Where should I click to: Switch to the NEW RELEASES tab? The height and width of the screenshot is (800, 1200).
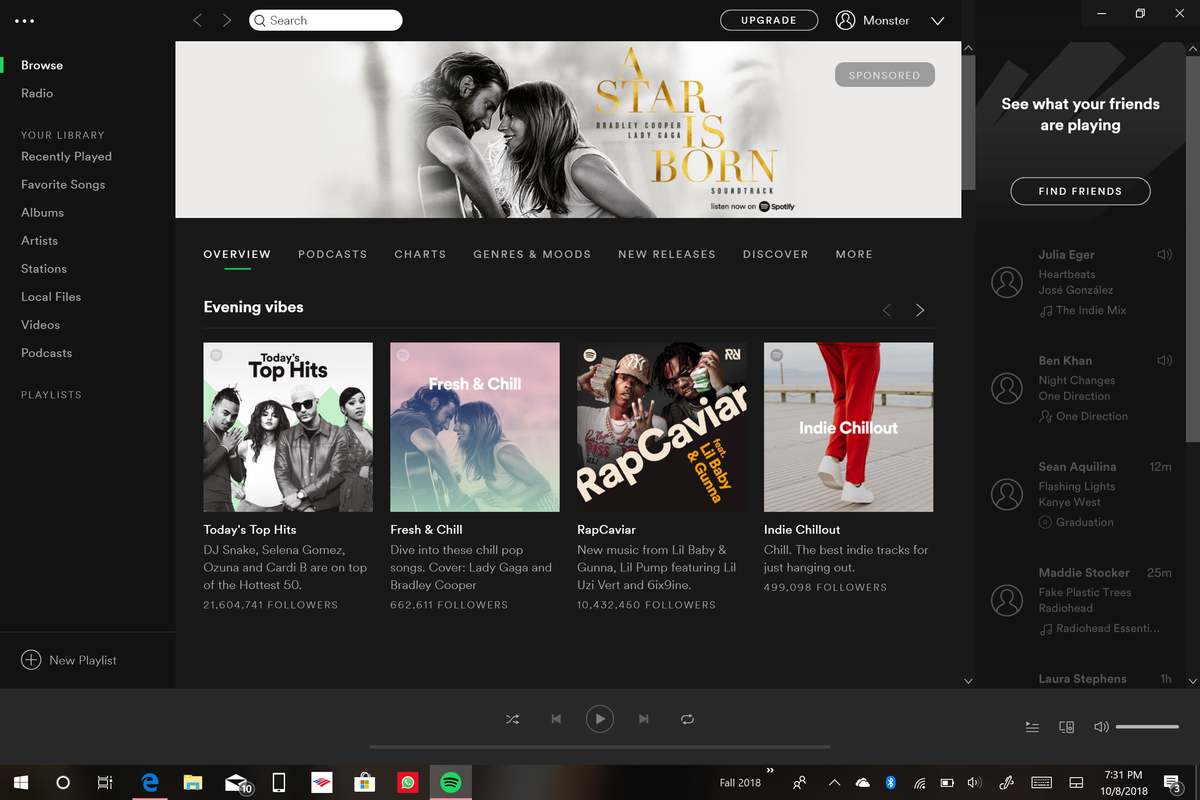(x=667, y=254)
